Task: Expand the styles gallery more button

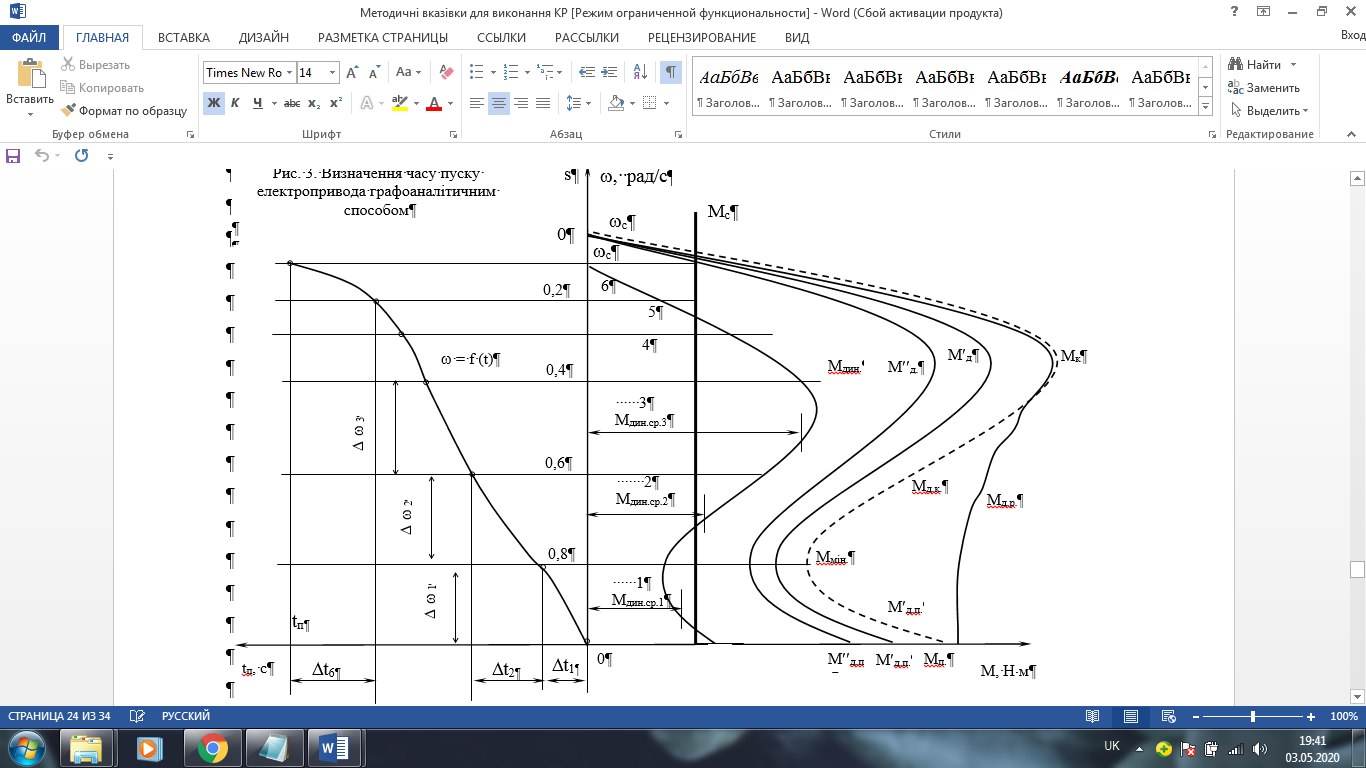Action: coord(1205,107)
